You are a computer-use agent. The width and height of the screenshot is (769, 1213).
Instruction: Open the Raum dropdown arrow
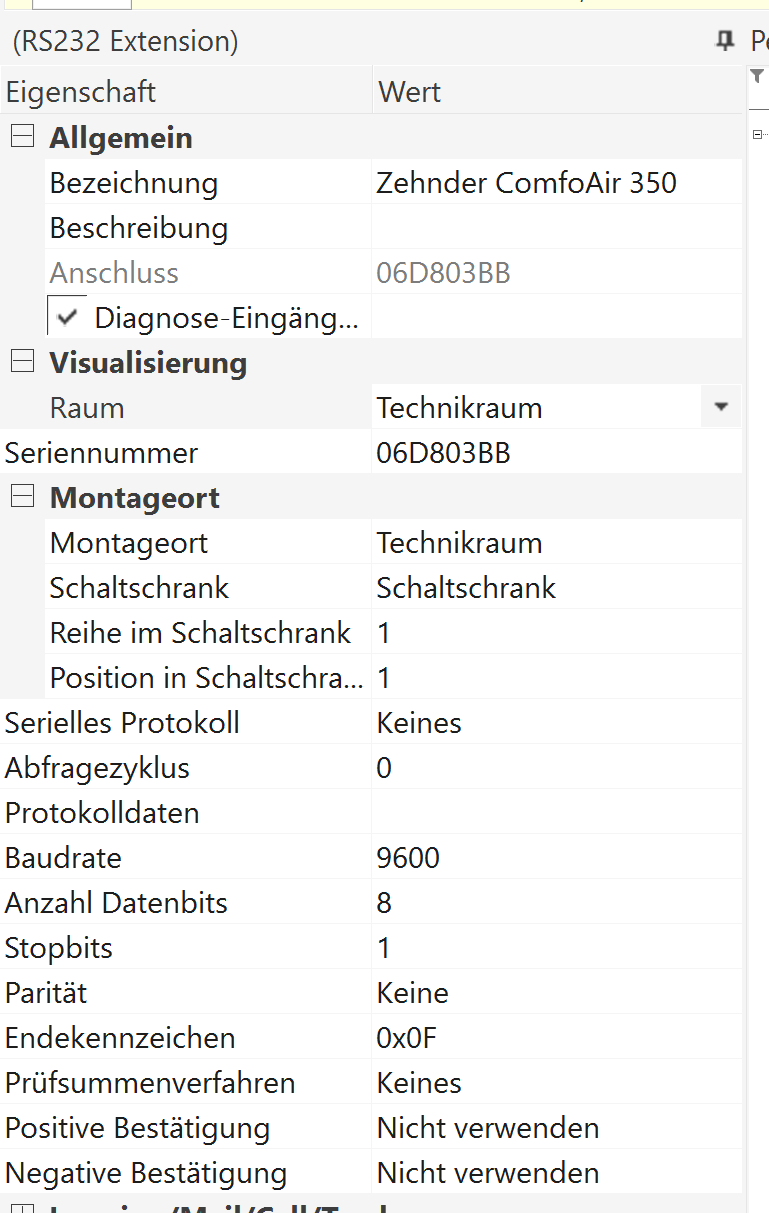coord(720,408)
